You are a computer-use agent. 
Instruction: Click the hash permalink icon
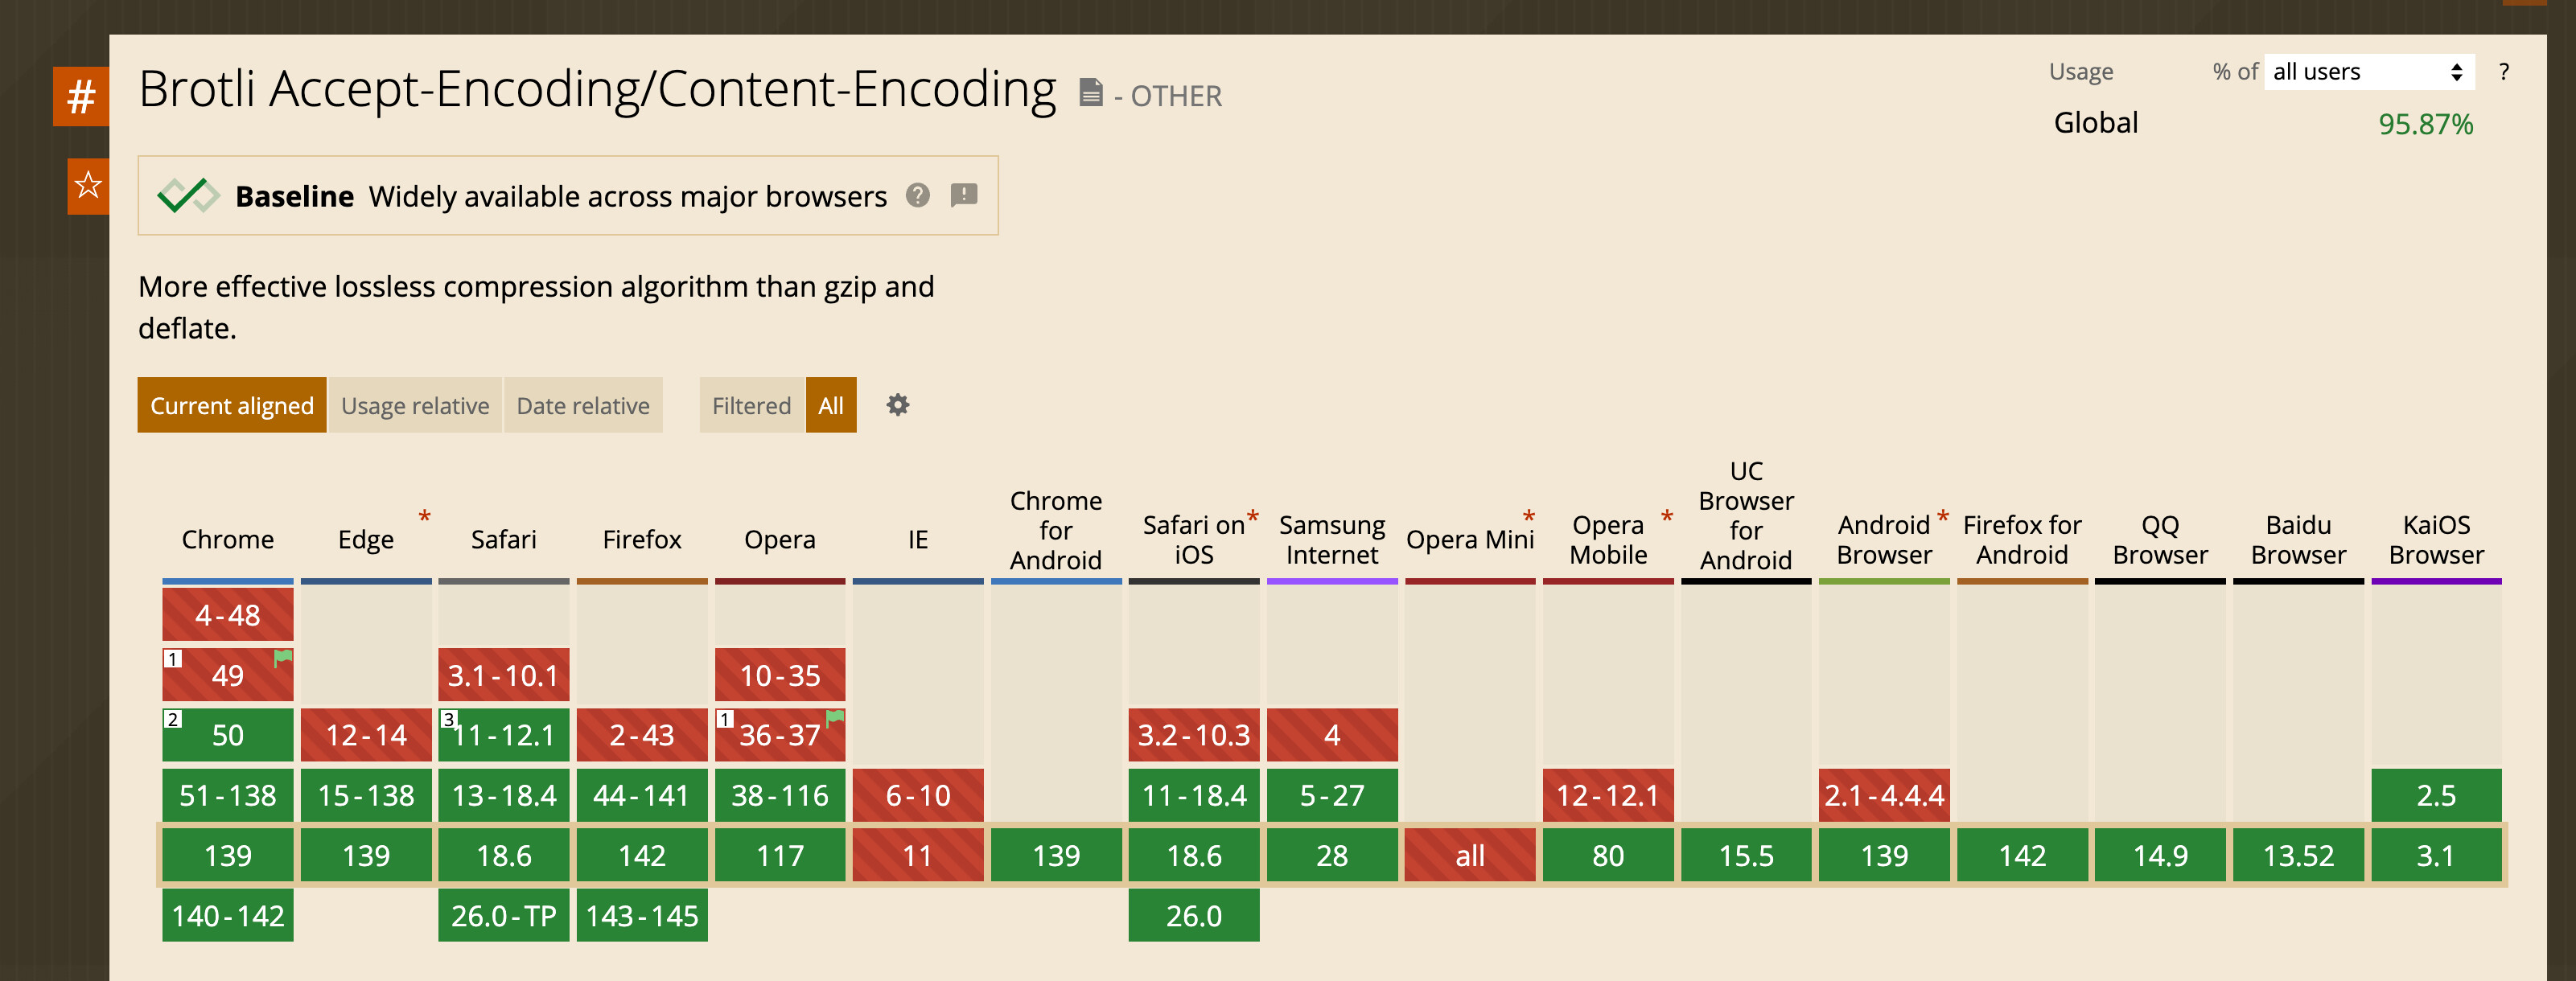click(81, 97)
